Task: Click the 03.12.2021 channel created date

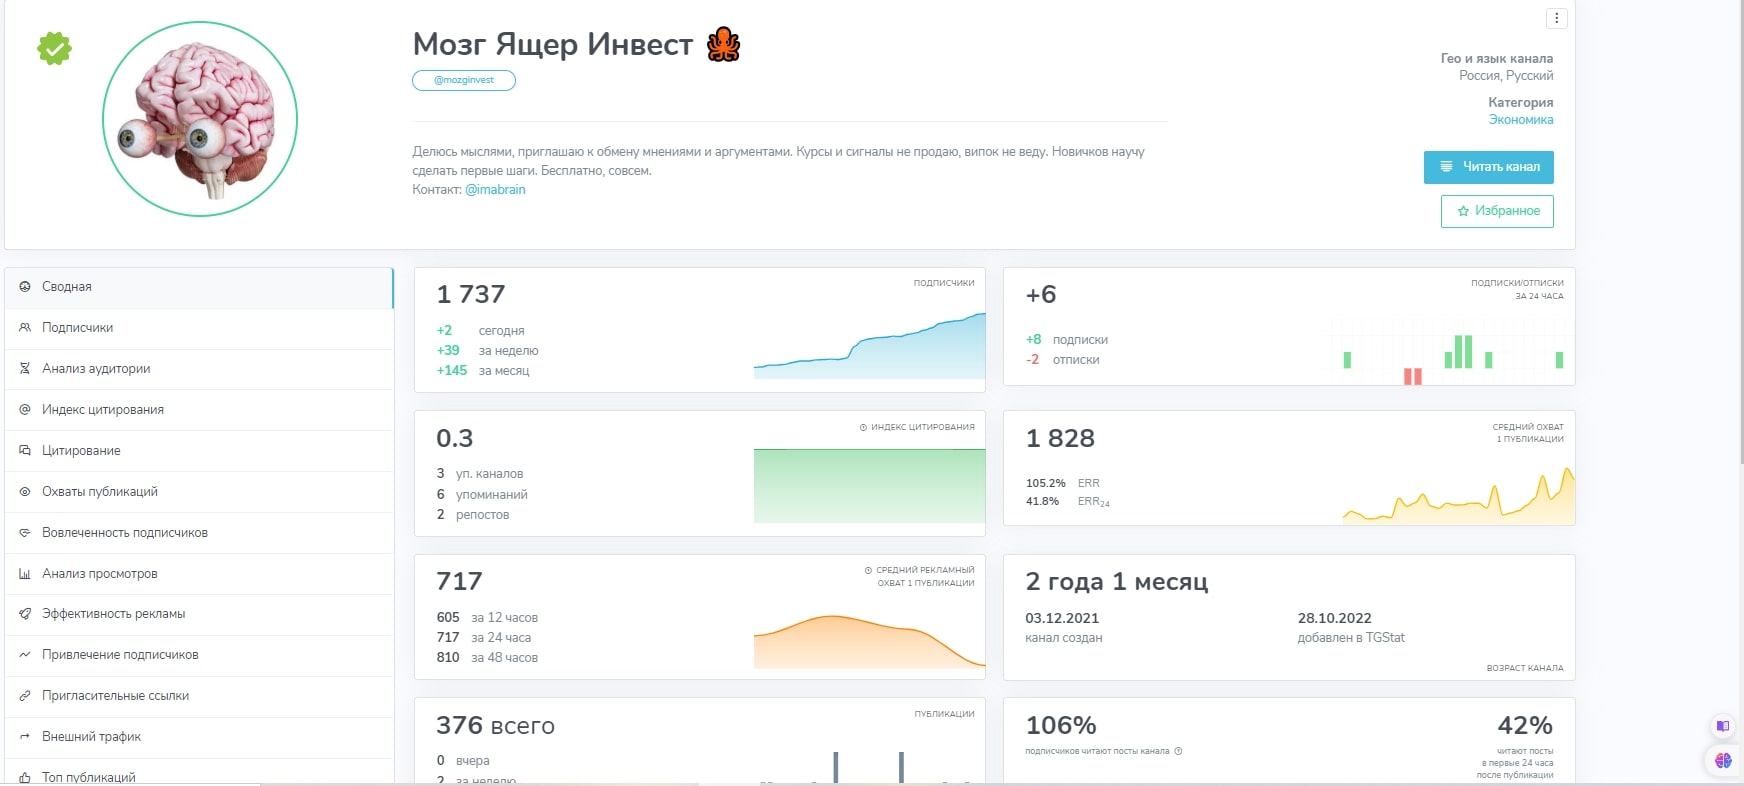Action: 1062,619
